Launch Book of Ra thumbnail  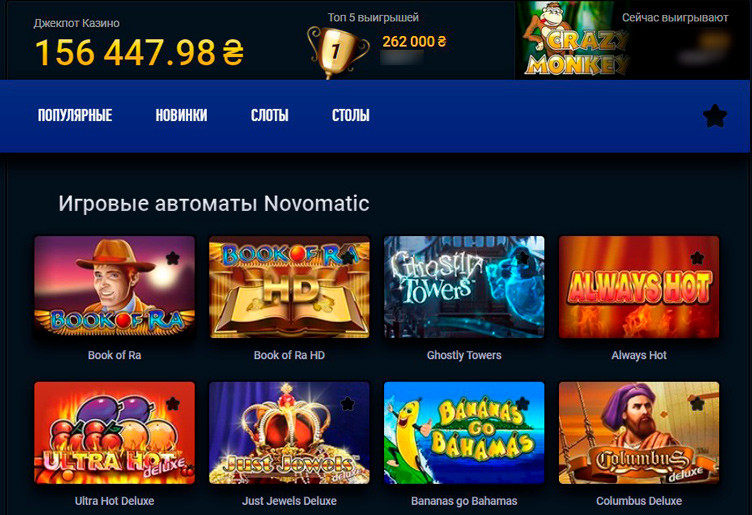click(x=115, y=287)
